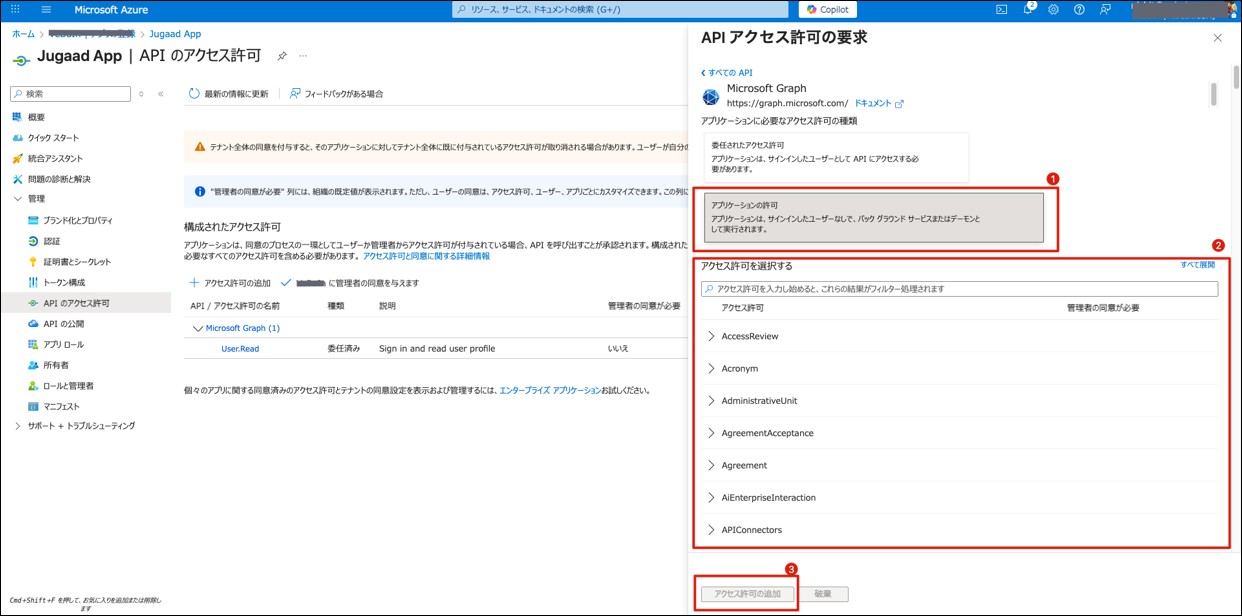Open the ドキュメント link

coord(879,103)
